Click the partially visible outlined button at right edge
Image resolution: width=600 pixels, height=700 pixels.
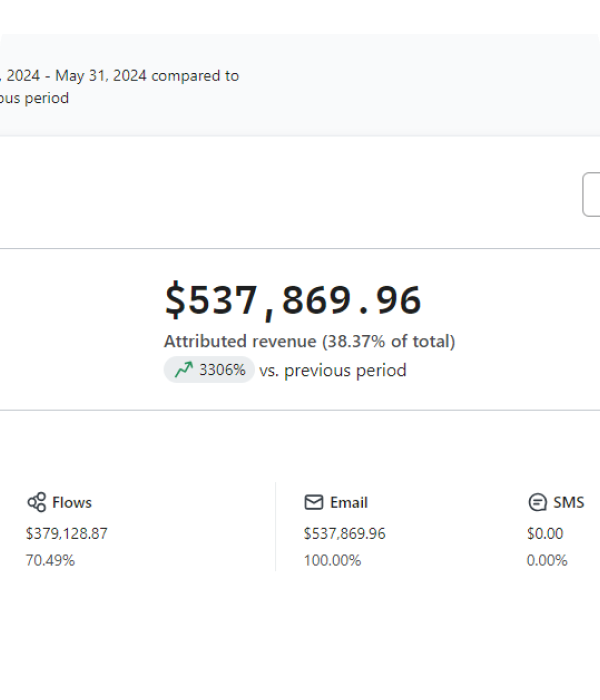[592, 194]
